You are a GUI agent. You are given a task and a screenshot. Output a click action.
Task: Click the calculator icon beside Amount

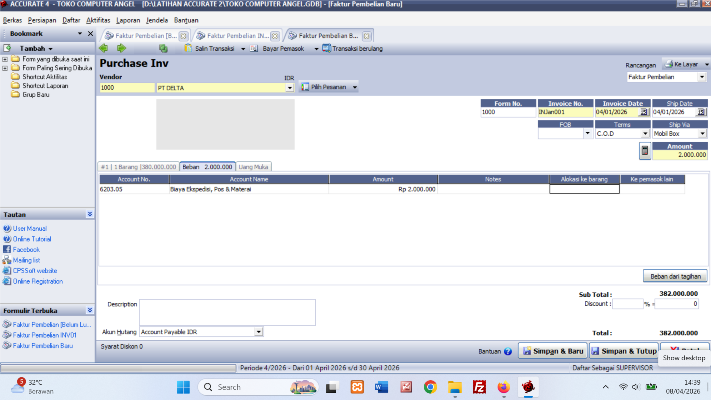click(645, 151)
